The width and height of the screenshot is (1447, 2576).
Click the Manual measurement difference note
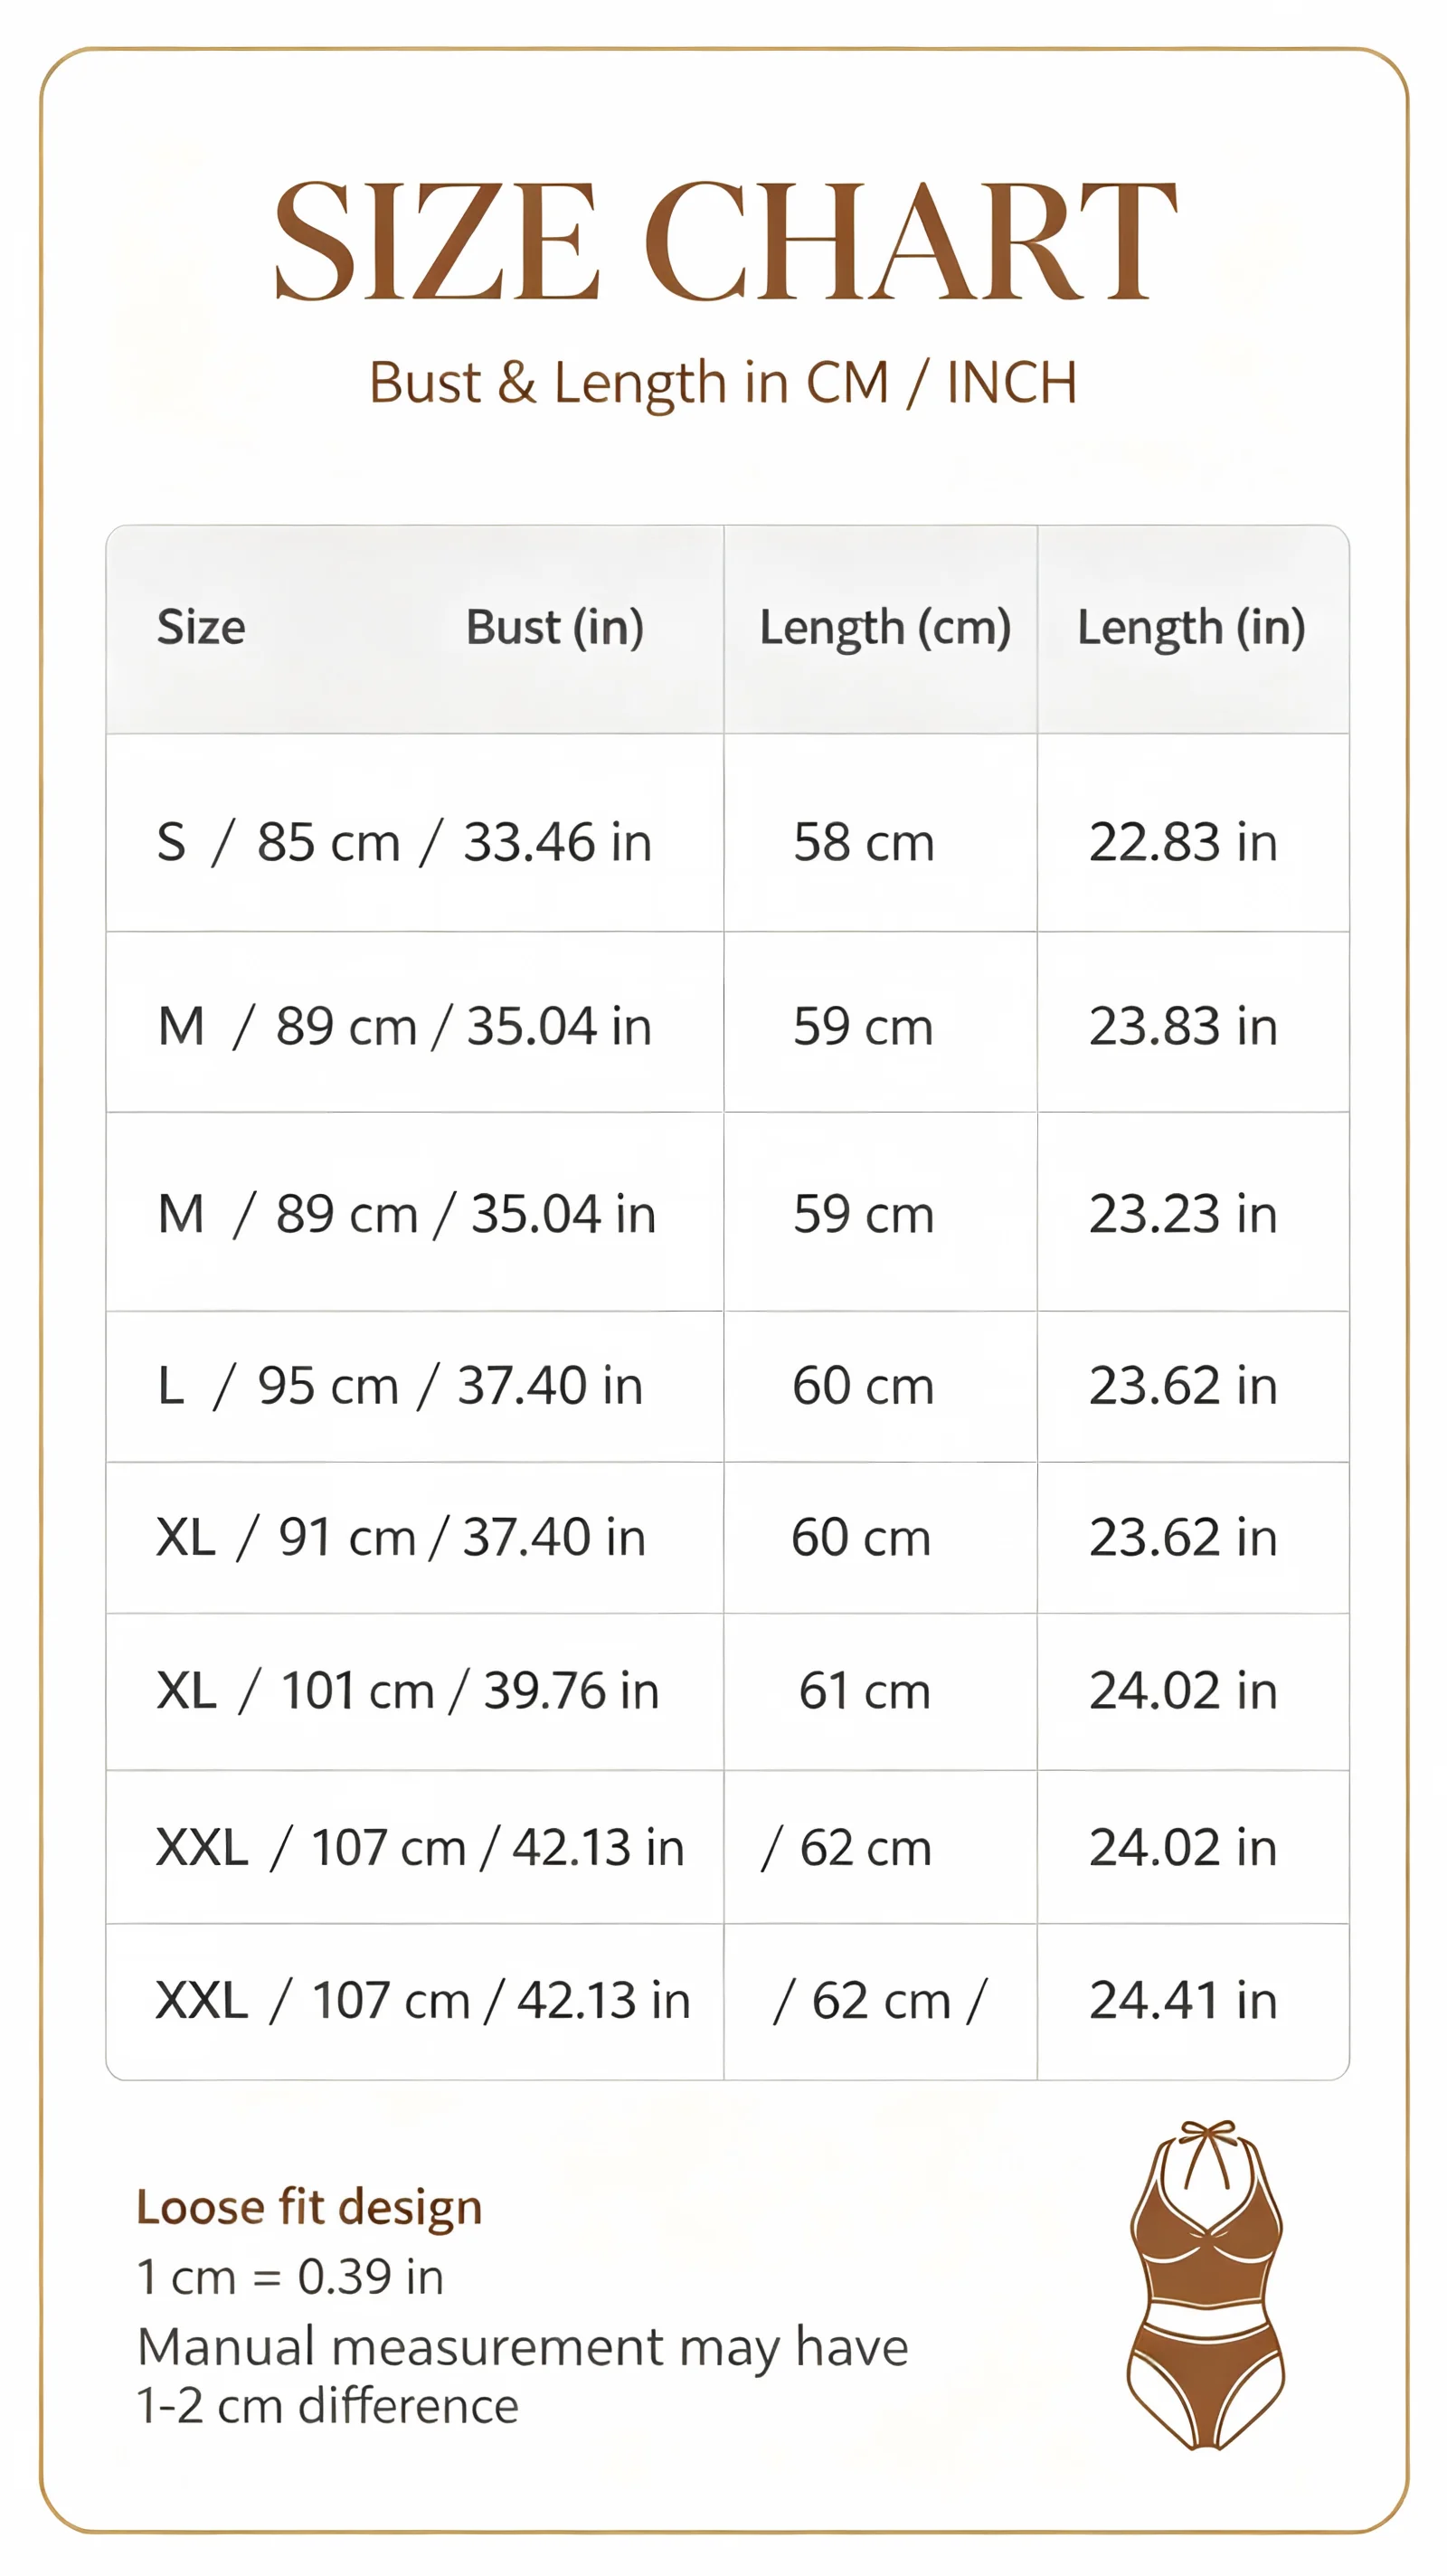point(522,2375)
